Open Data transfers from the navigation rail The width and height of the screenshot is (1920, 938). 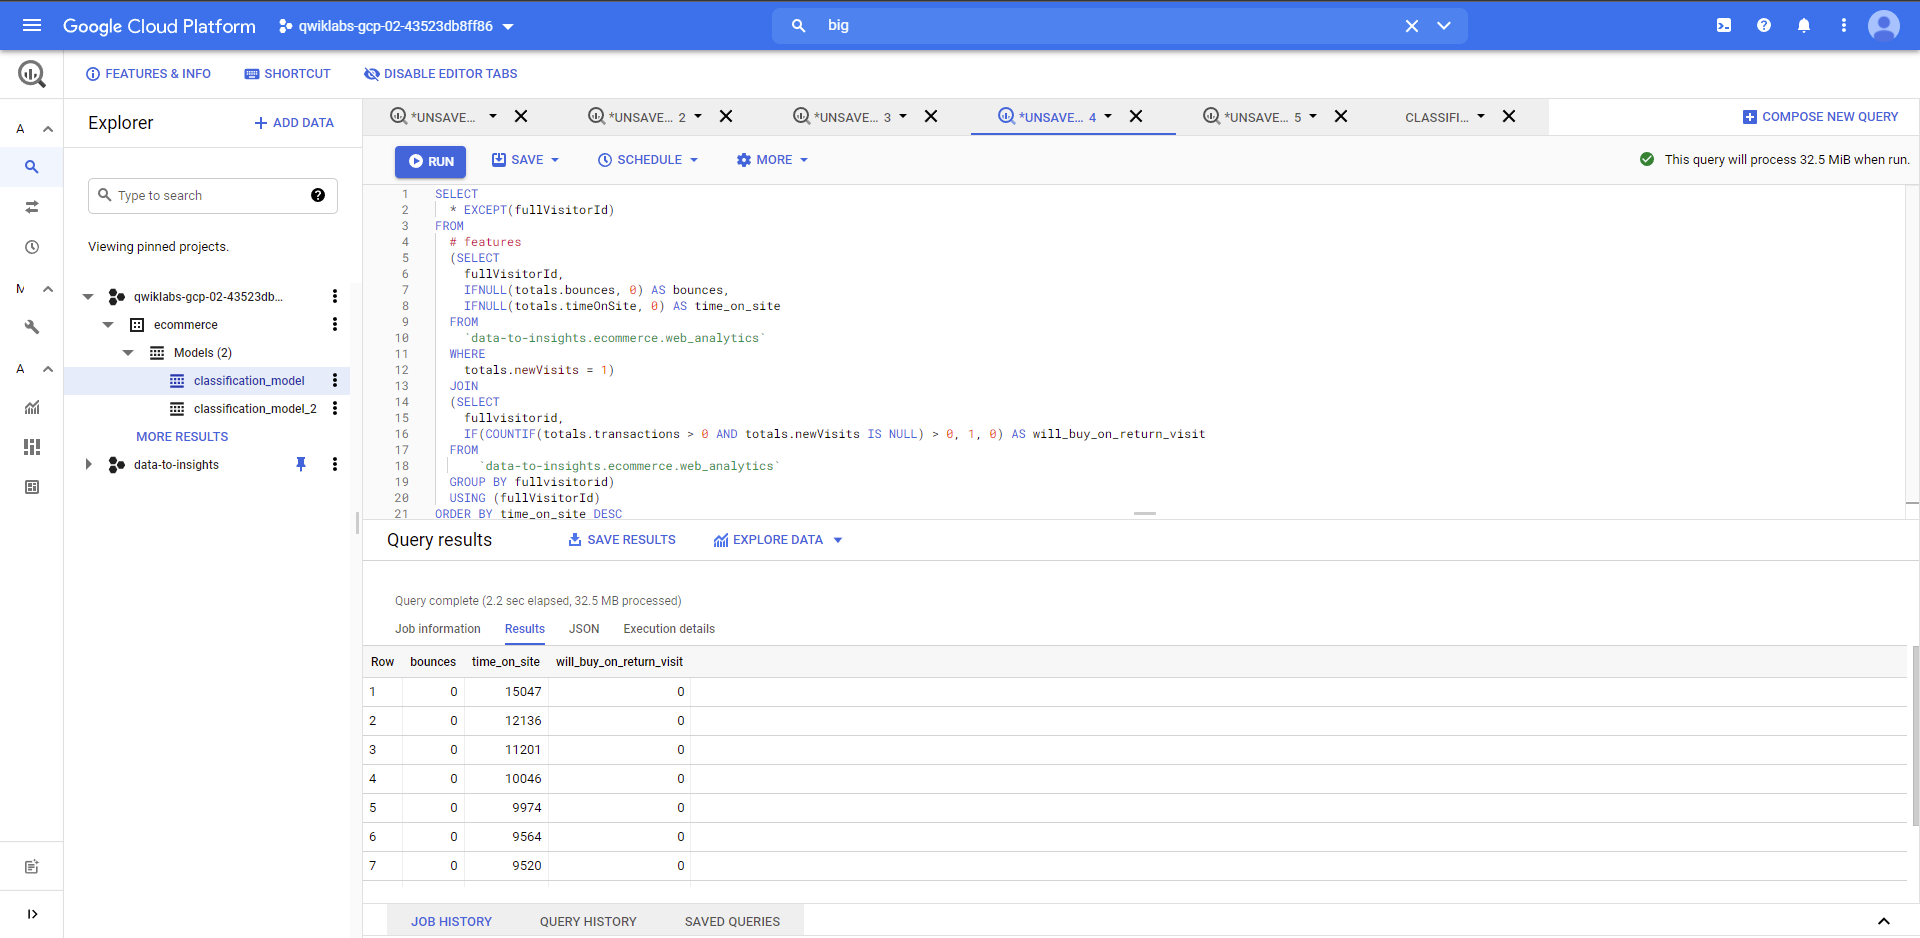click(x=31, y=207)
